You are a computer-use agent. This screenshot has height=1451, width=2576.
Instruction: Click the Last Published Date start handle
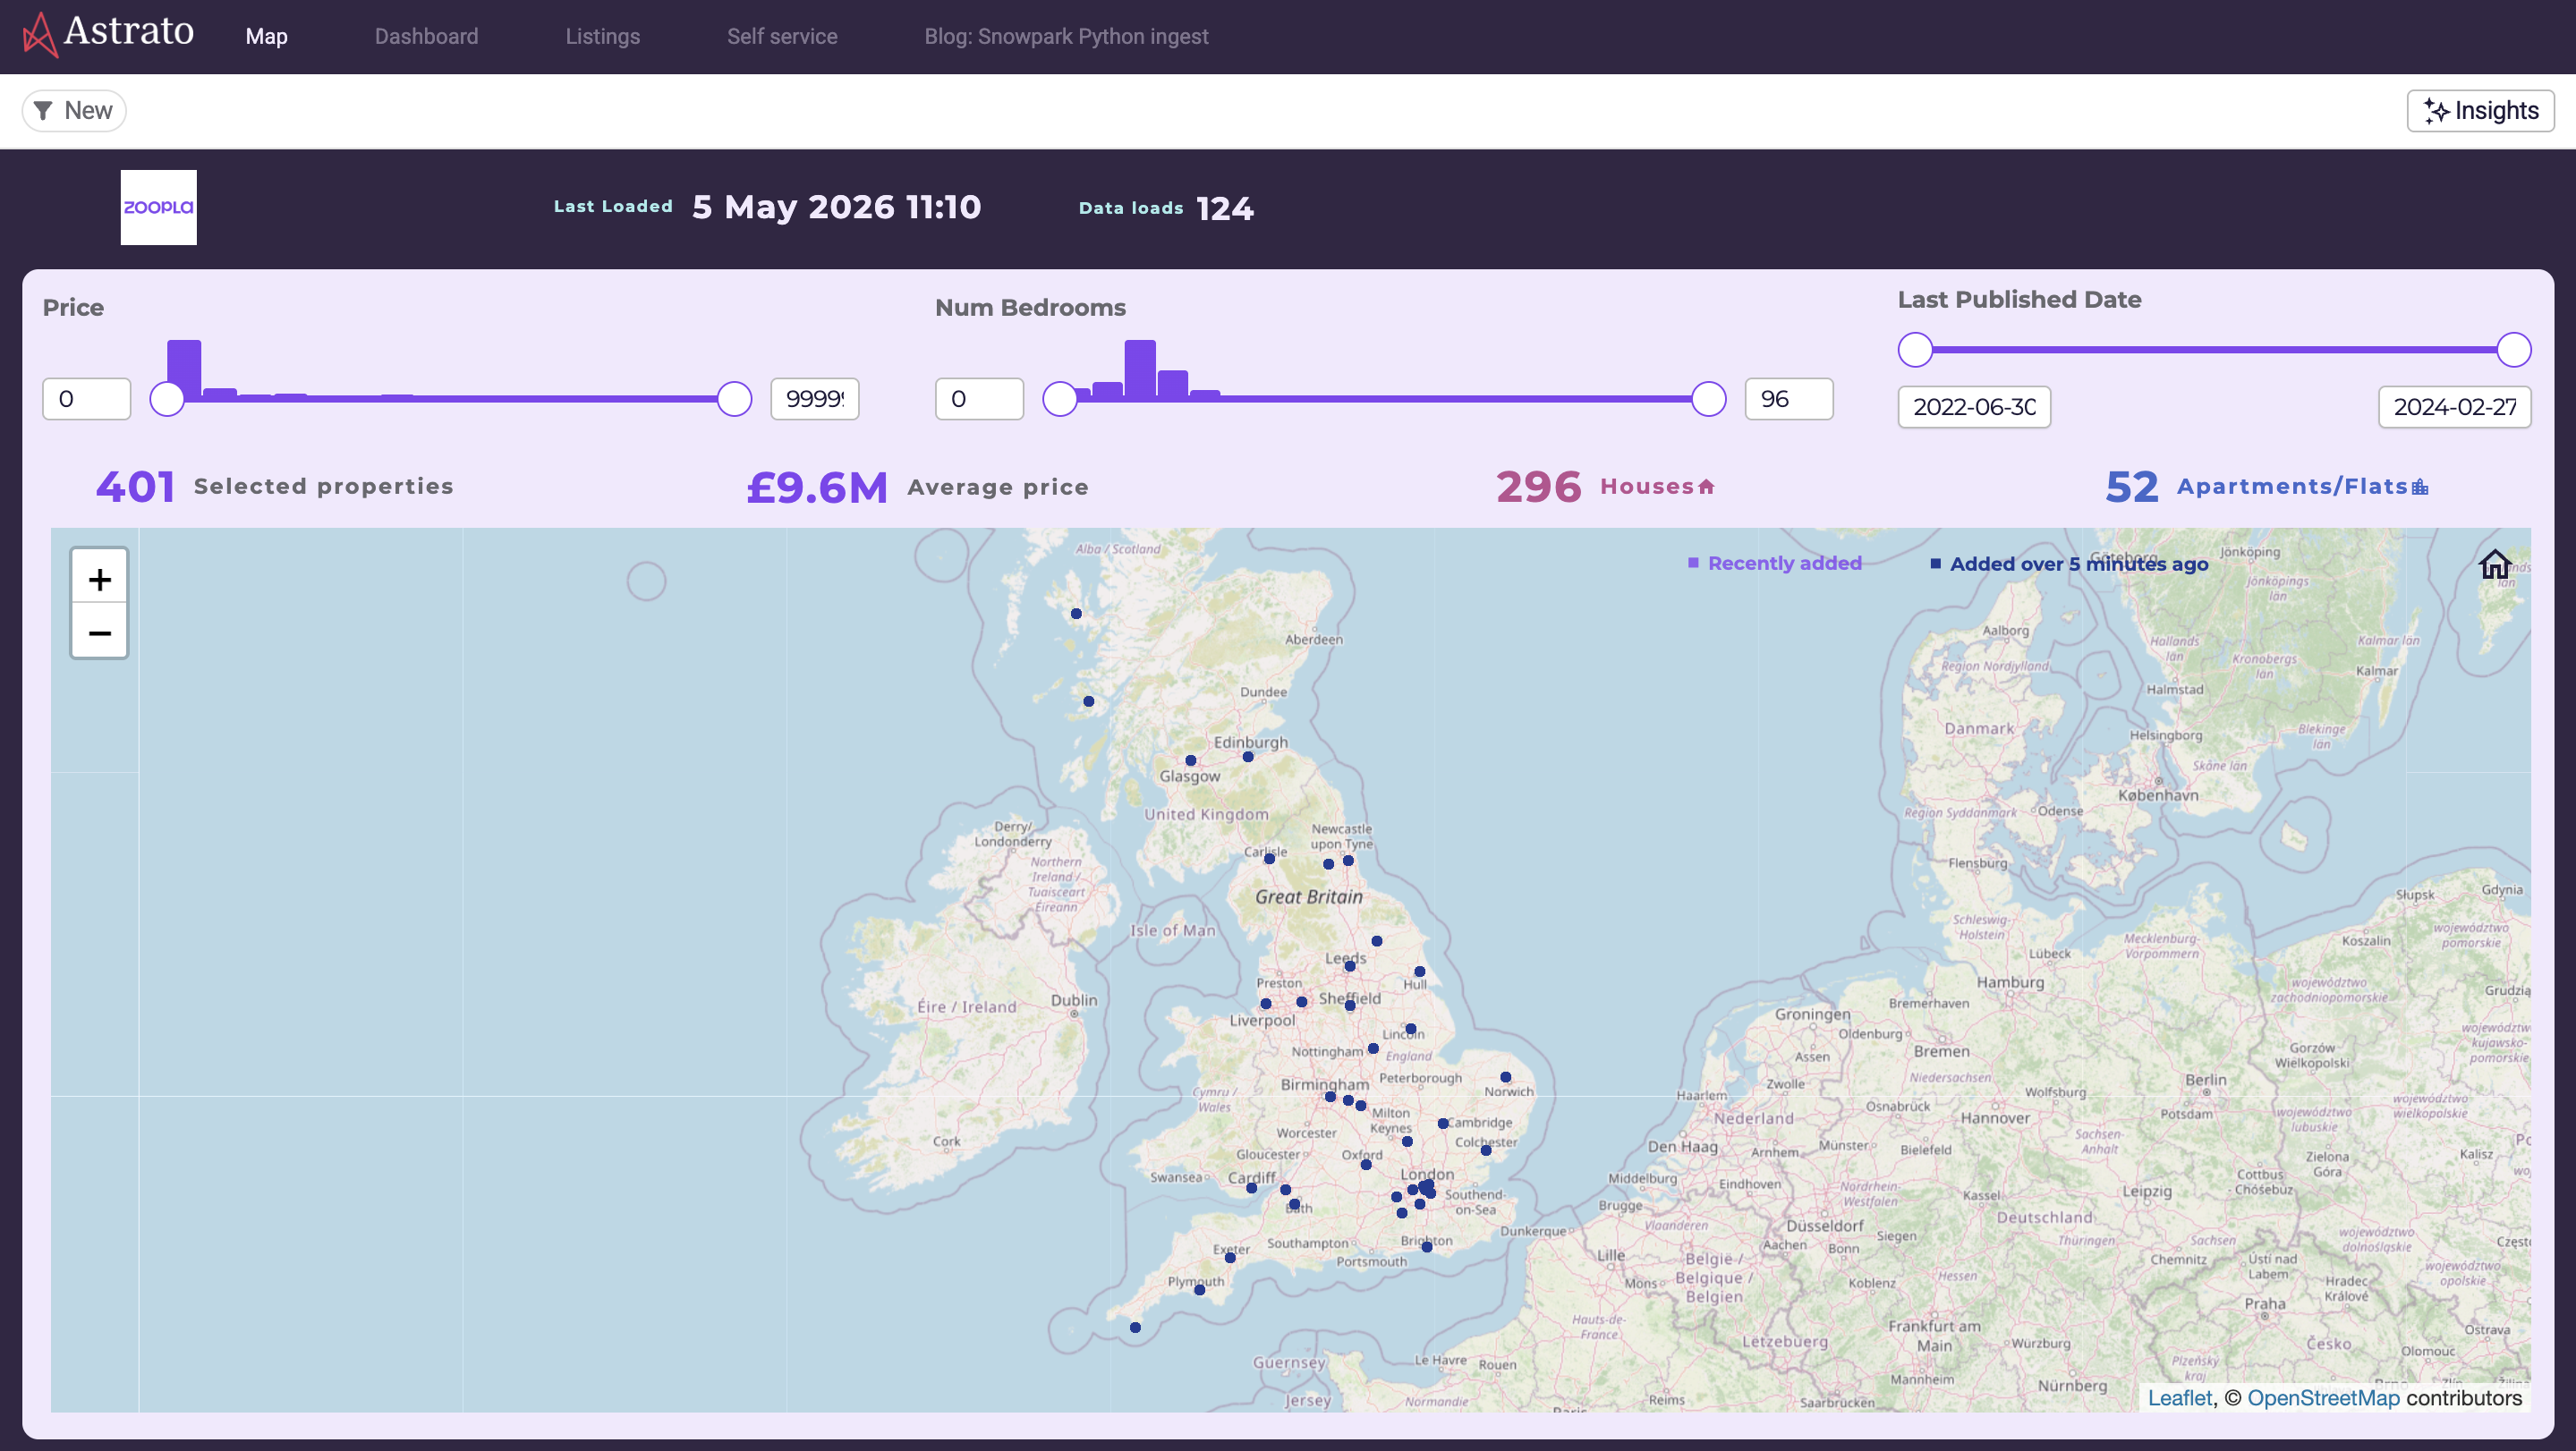pos(1916,350)
